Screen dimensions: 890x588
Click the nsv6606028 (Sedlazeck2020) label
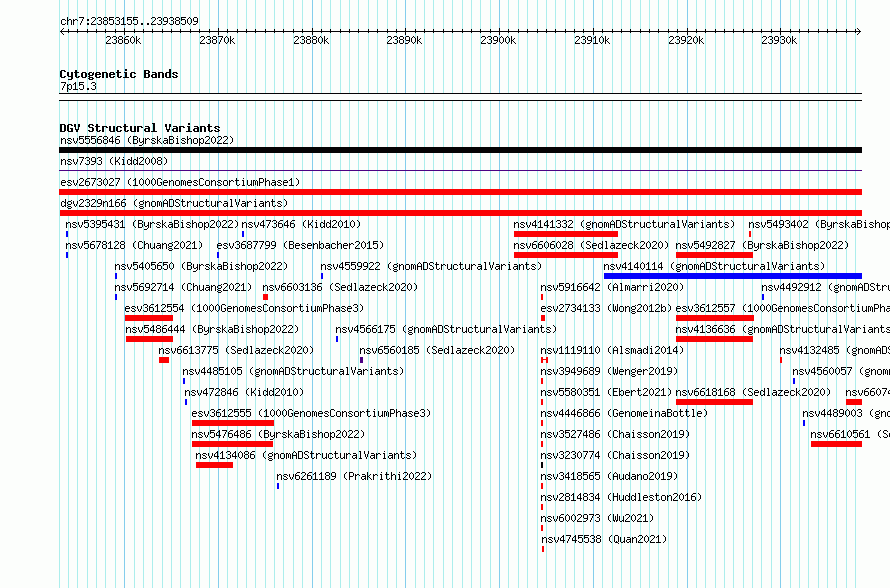(591, 245)
